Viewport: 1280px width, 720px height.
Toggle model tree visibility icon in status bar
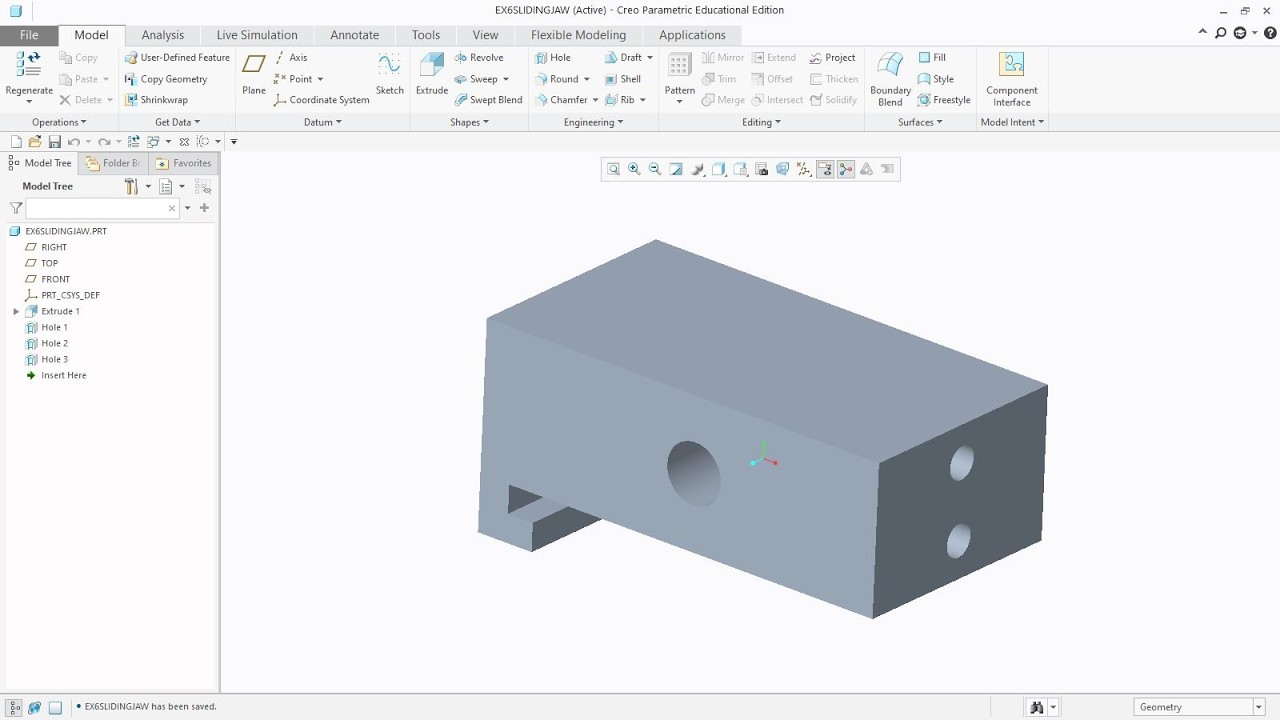point(13,707)
